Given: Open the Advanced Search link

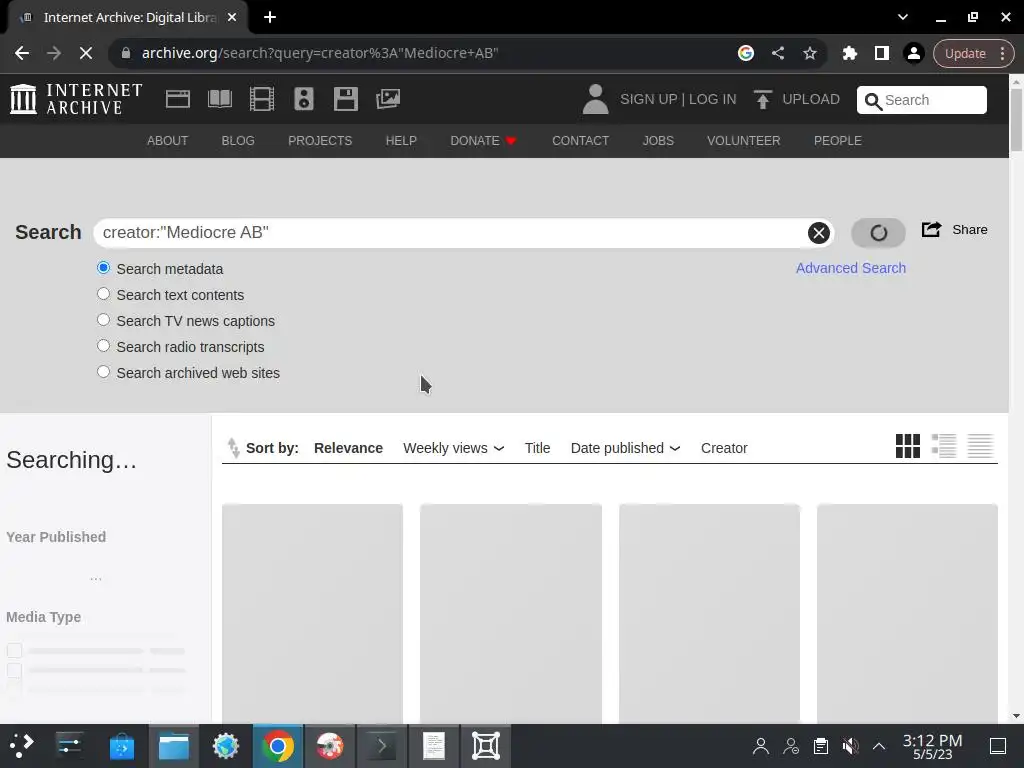Looking at the screenshot, I should click(x=850, y=268).
